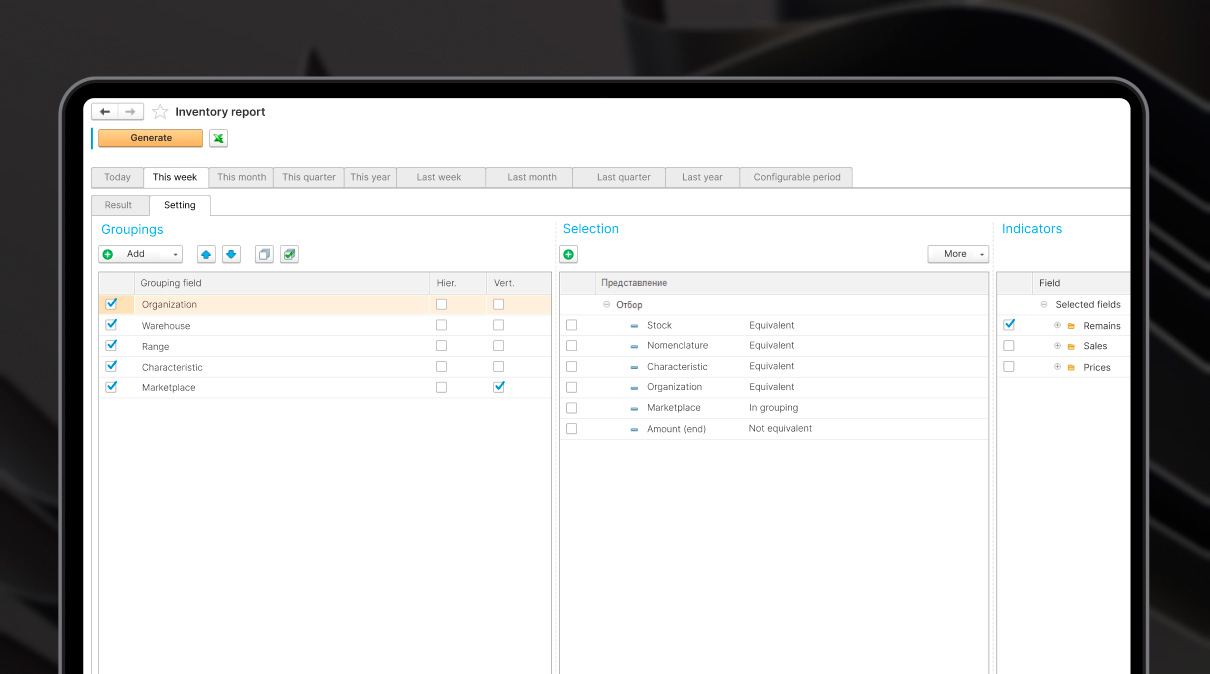Viewport: 1210px width, 674px height.
Task: Click the Characteristic filter item icon
Action: point(634,367)
